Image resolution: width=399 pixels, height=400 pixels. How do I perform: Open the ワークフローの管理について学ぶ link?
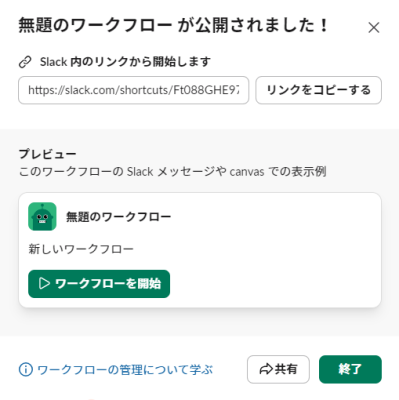125,369
